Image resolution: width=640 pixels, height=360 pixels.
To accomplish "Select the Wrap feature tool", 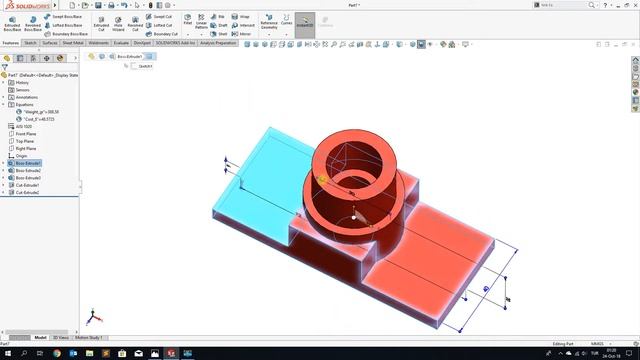I will (x=240, y=17).
